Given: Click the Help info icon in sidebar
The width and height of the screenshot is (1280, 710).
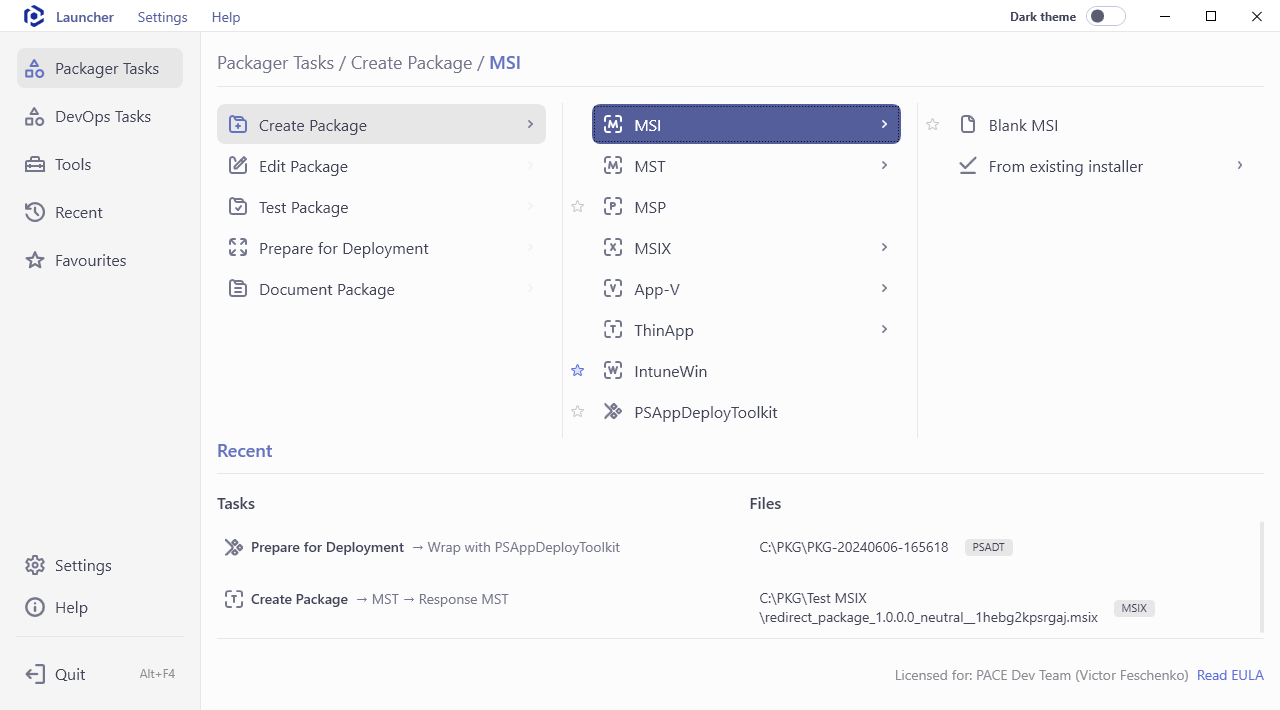Looking at the screenshot, I should [x=35, y=607].
